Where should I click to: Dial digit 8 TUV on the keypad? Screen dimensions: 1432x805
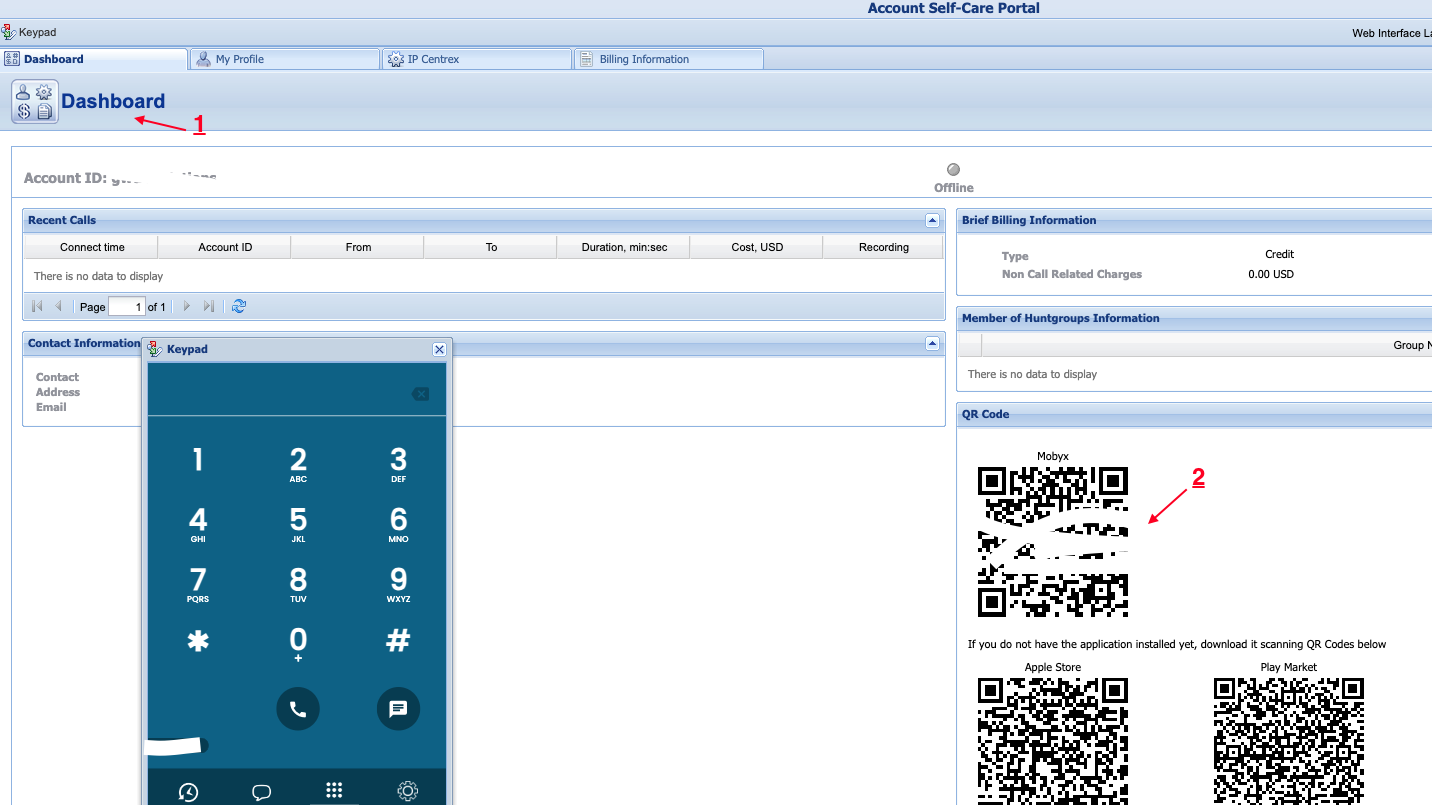pyautogui.click(x=298, y=584)
